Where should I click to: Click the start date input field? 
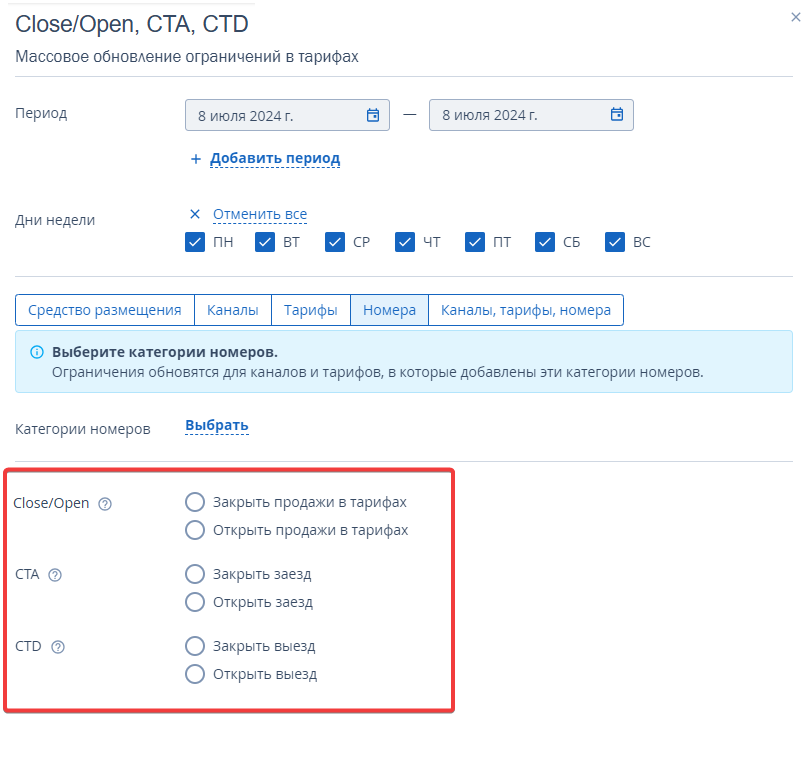point(270,115)
